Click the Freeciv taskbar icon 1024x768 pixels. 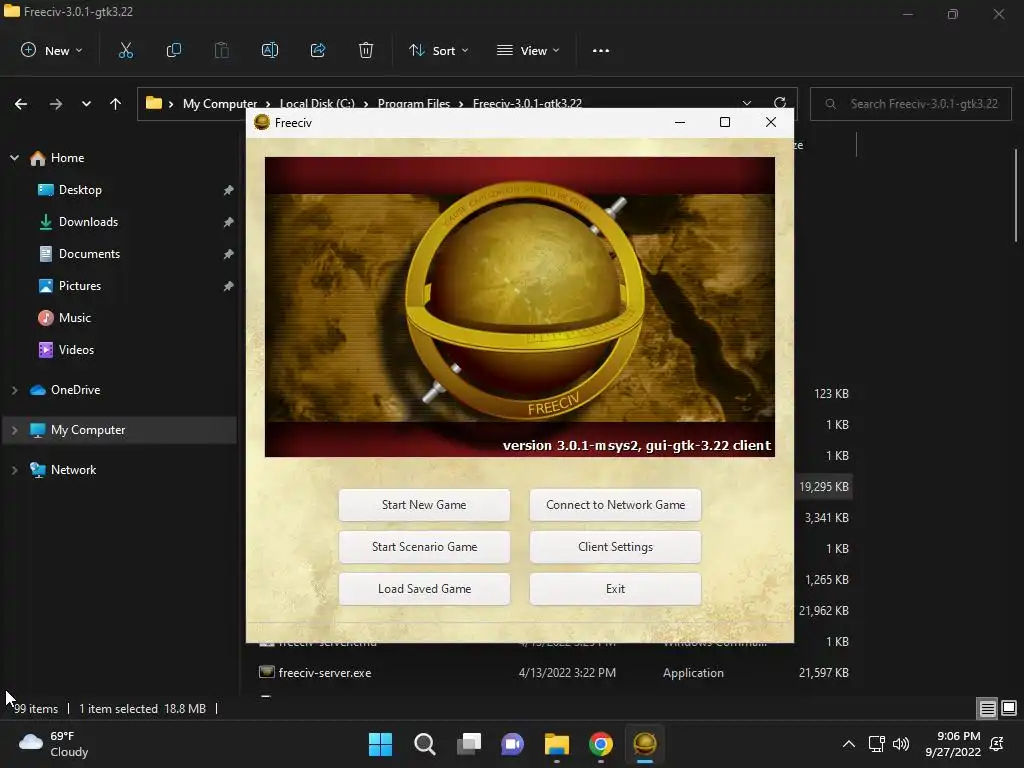click(x=645, y=744)
